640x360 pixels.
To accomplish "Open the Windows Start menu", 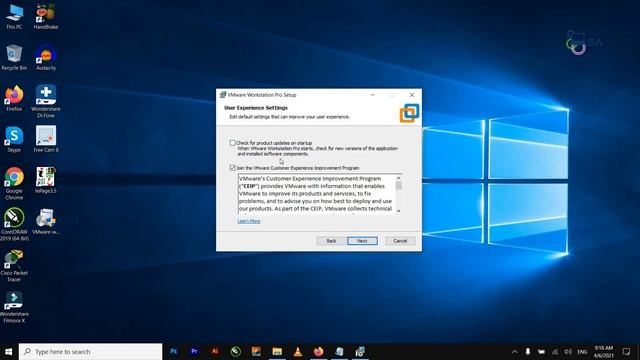I will (9, 351).
